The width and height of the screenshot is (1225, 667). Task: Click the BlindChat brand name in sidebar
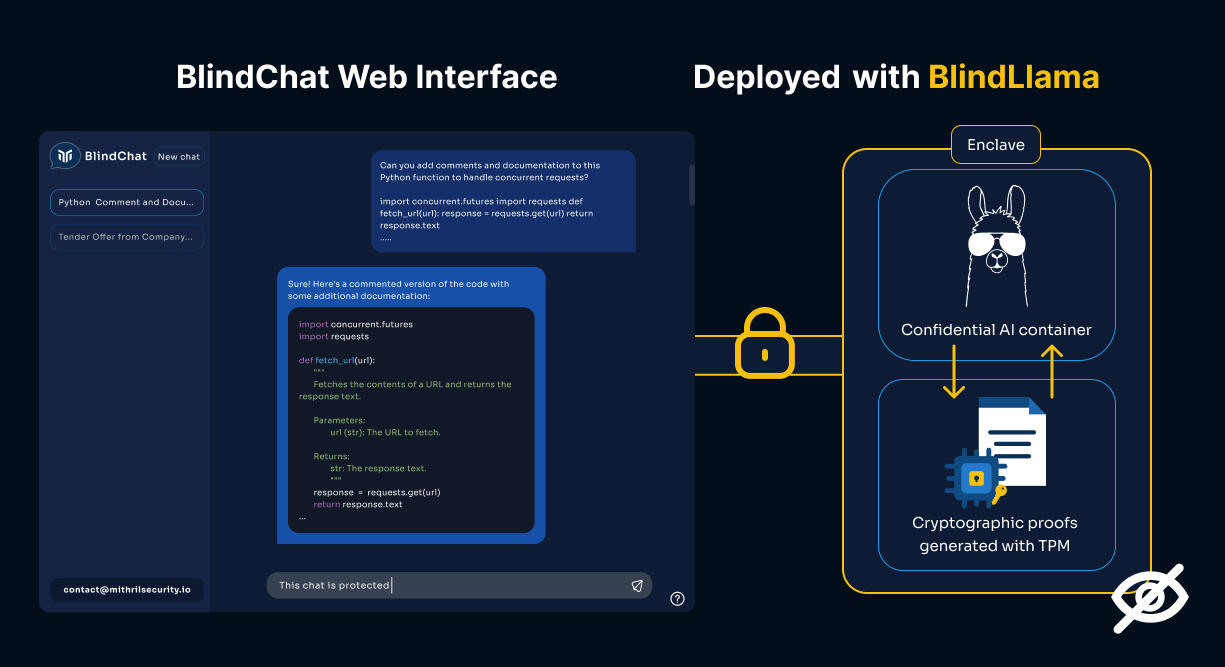coord(116,156)
